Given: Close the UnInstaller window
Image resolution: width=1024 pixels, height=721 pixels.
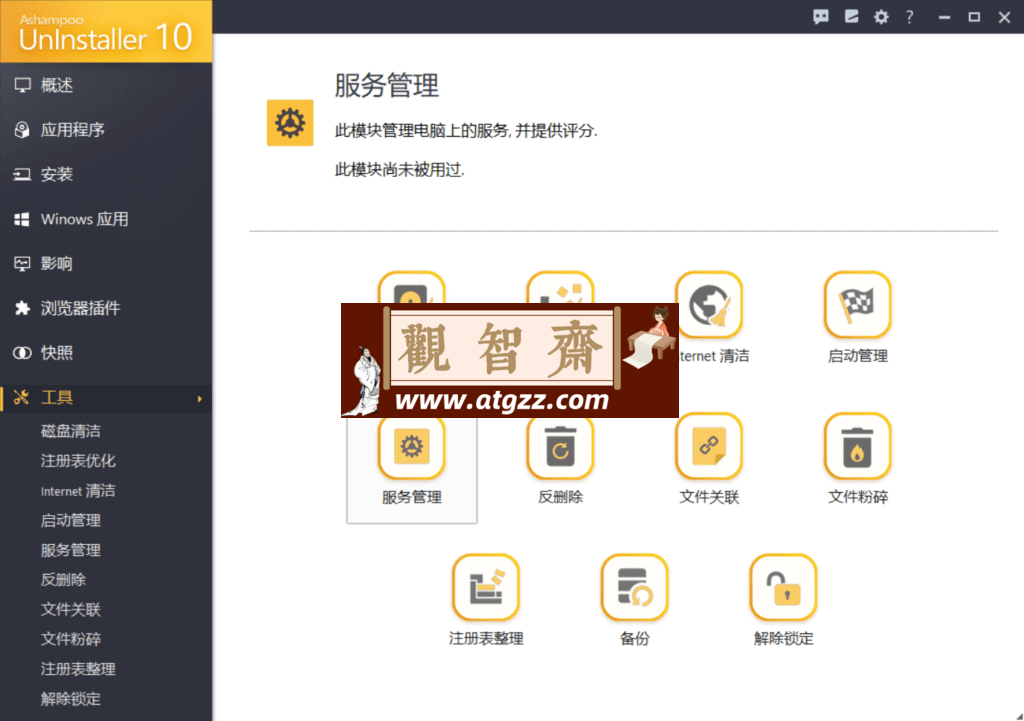Looking at the screenshot, I should 1004,18.
